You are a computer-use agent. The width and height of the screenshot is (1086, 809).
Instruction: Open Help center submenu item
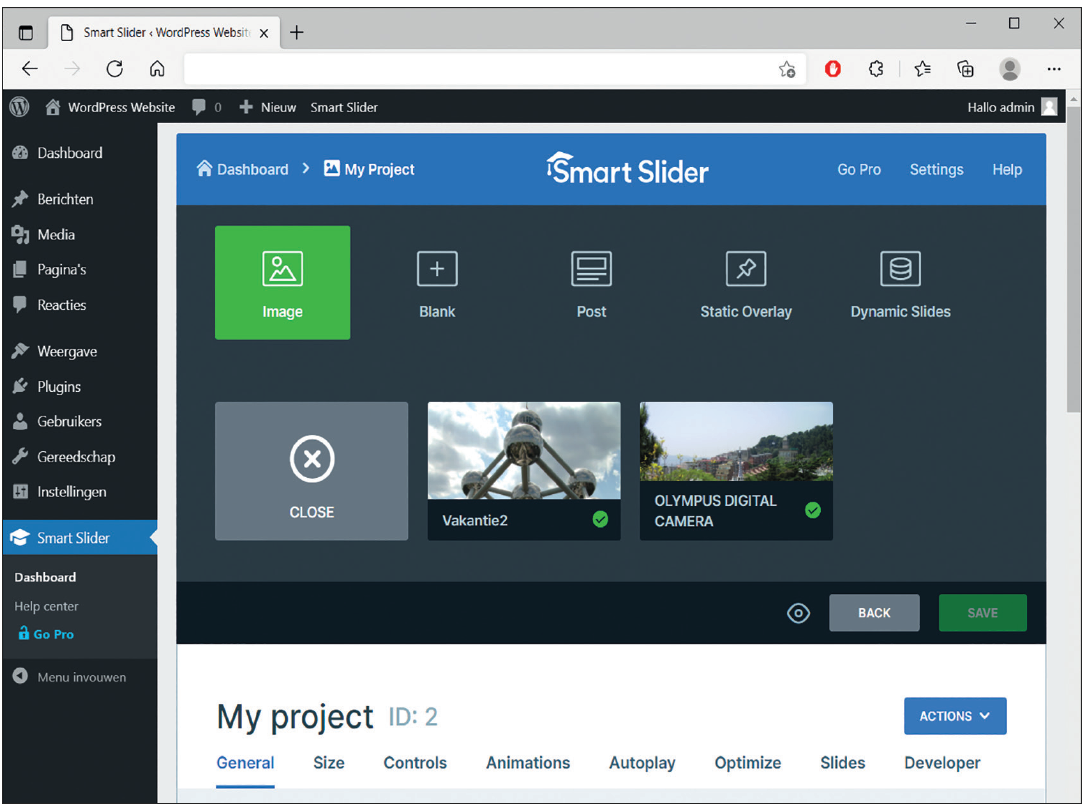[x=46, y=606]
